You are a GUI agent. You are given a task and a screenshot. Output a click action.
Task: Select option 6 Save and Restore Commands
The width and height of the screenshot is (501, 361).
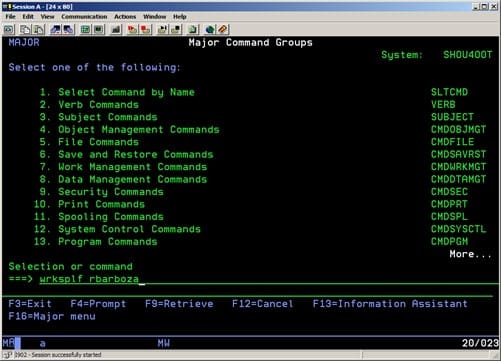pyautogui.click(x=126, y=154)
